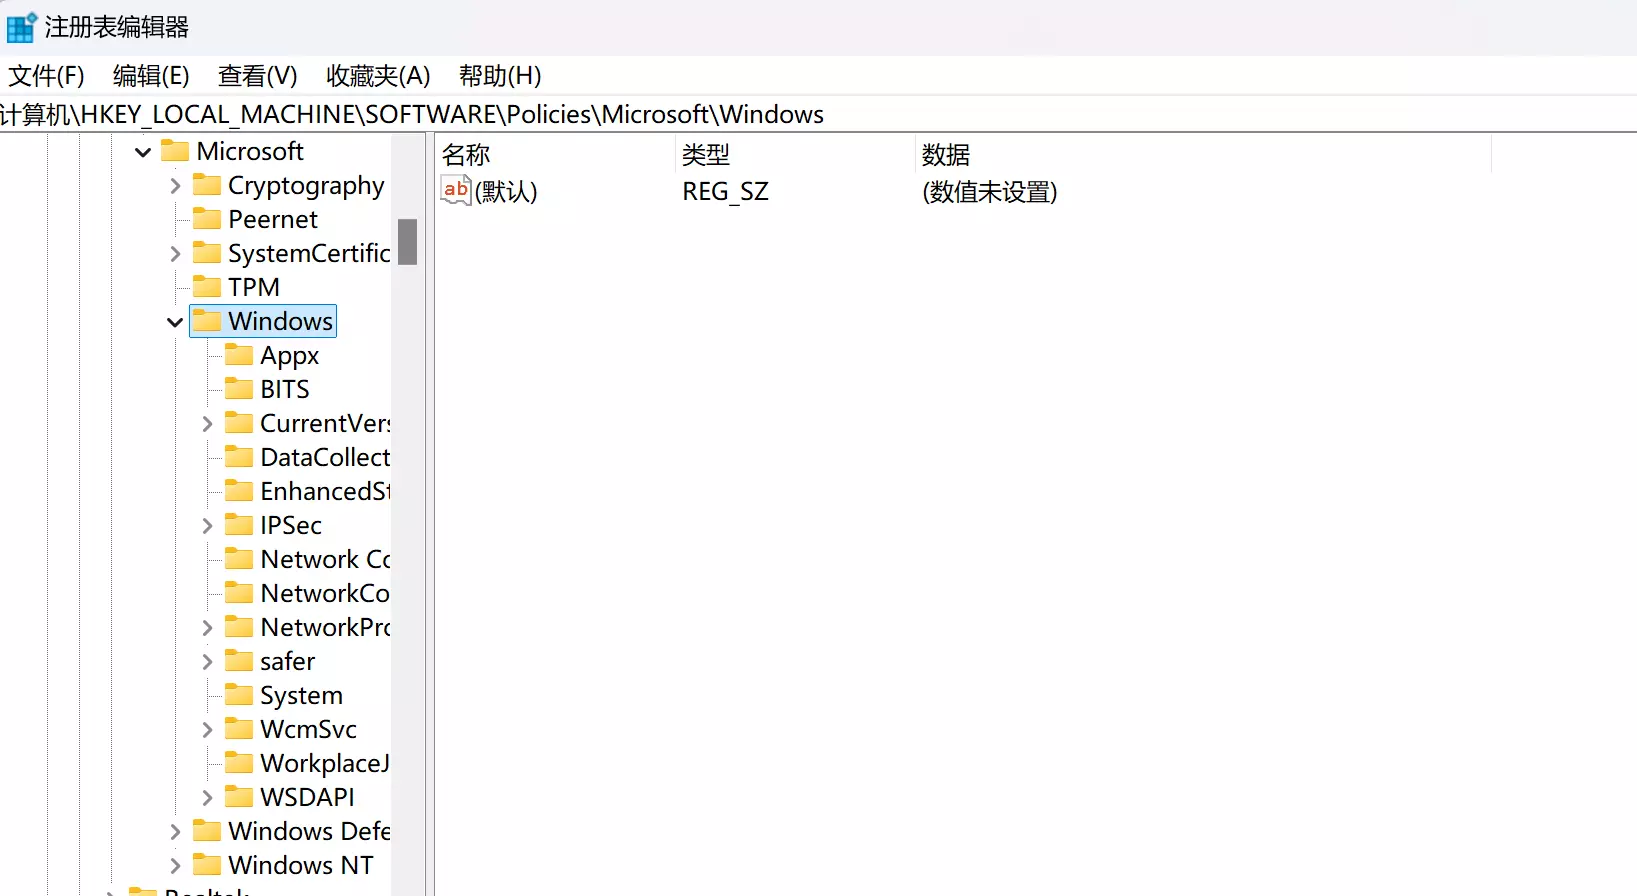The height and width of the screenshot is (896, 1637).
Task: Click the Cryptography folder icon
Action: (x=207, y=185)
